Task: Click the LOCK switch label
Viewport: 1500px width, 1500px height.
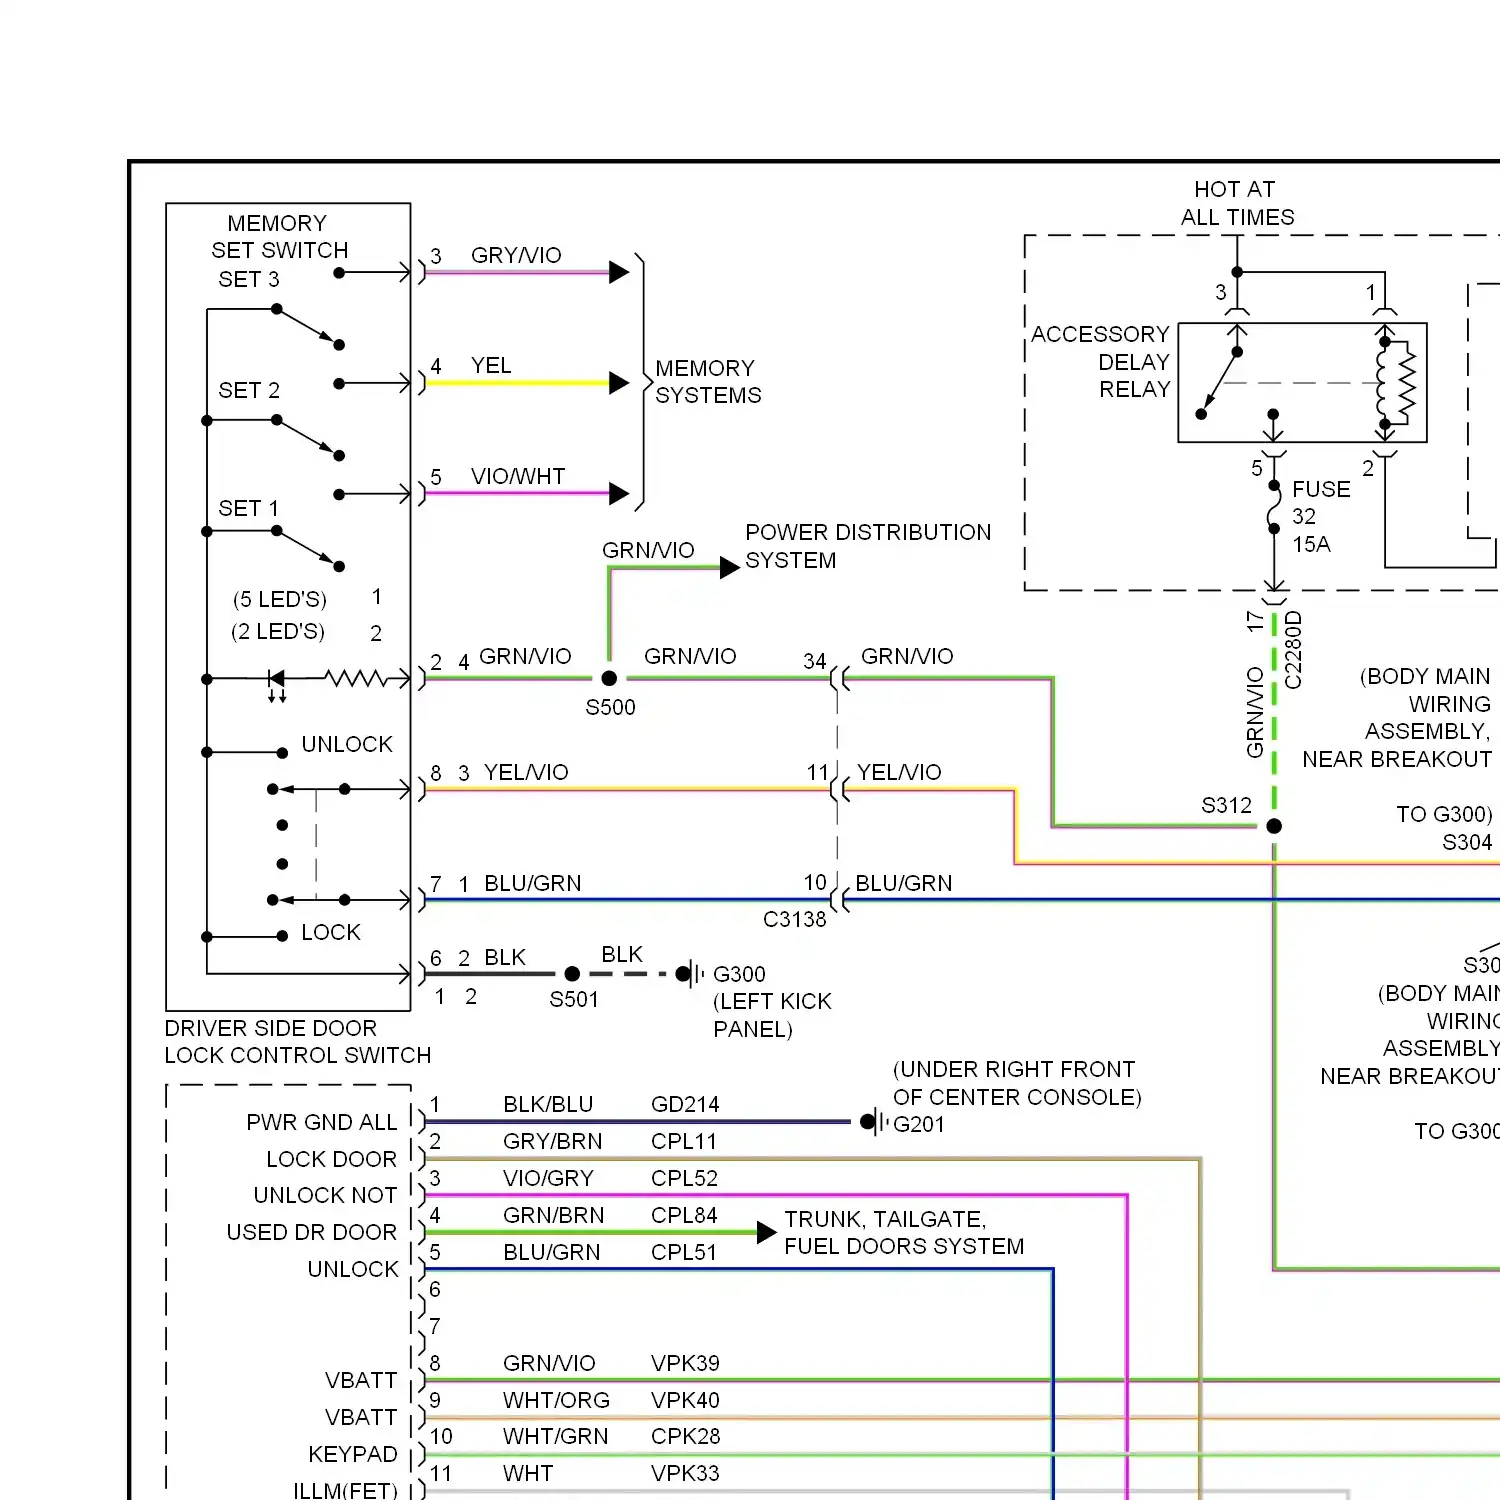Action: click(x=331, y=932)
